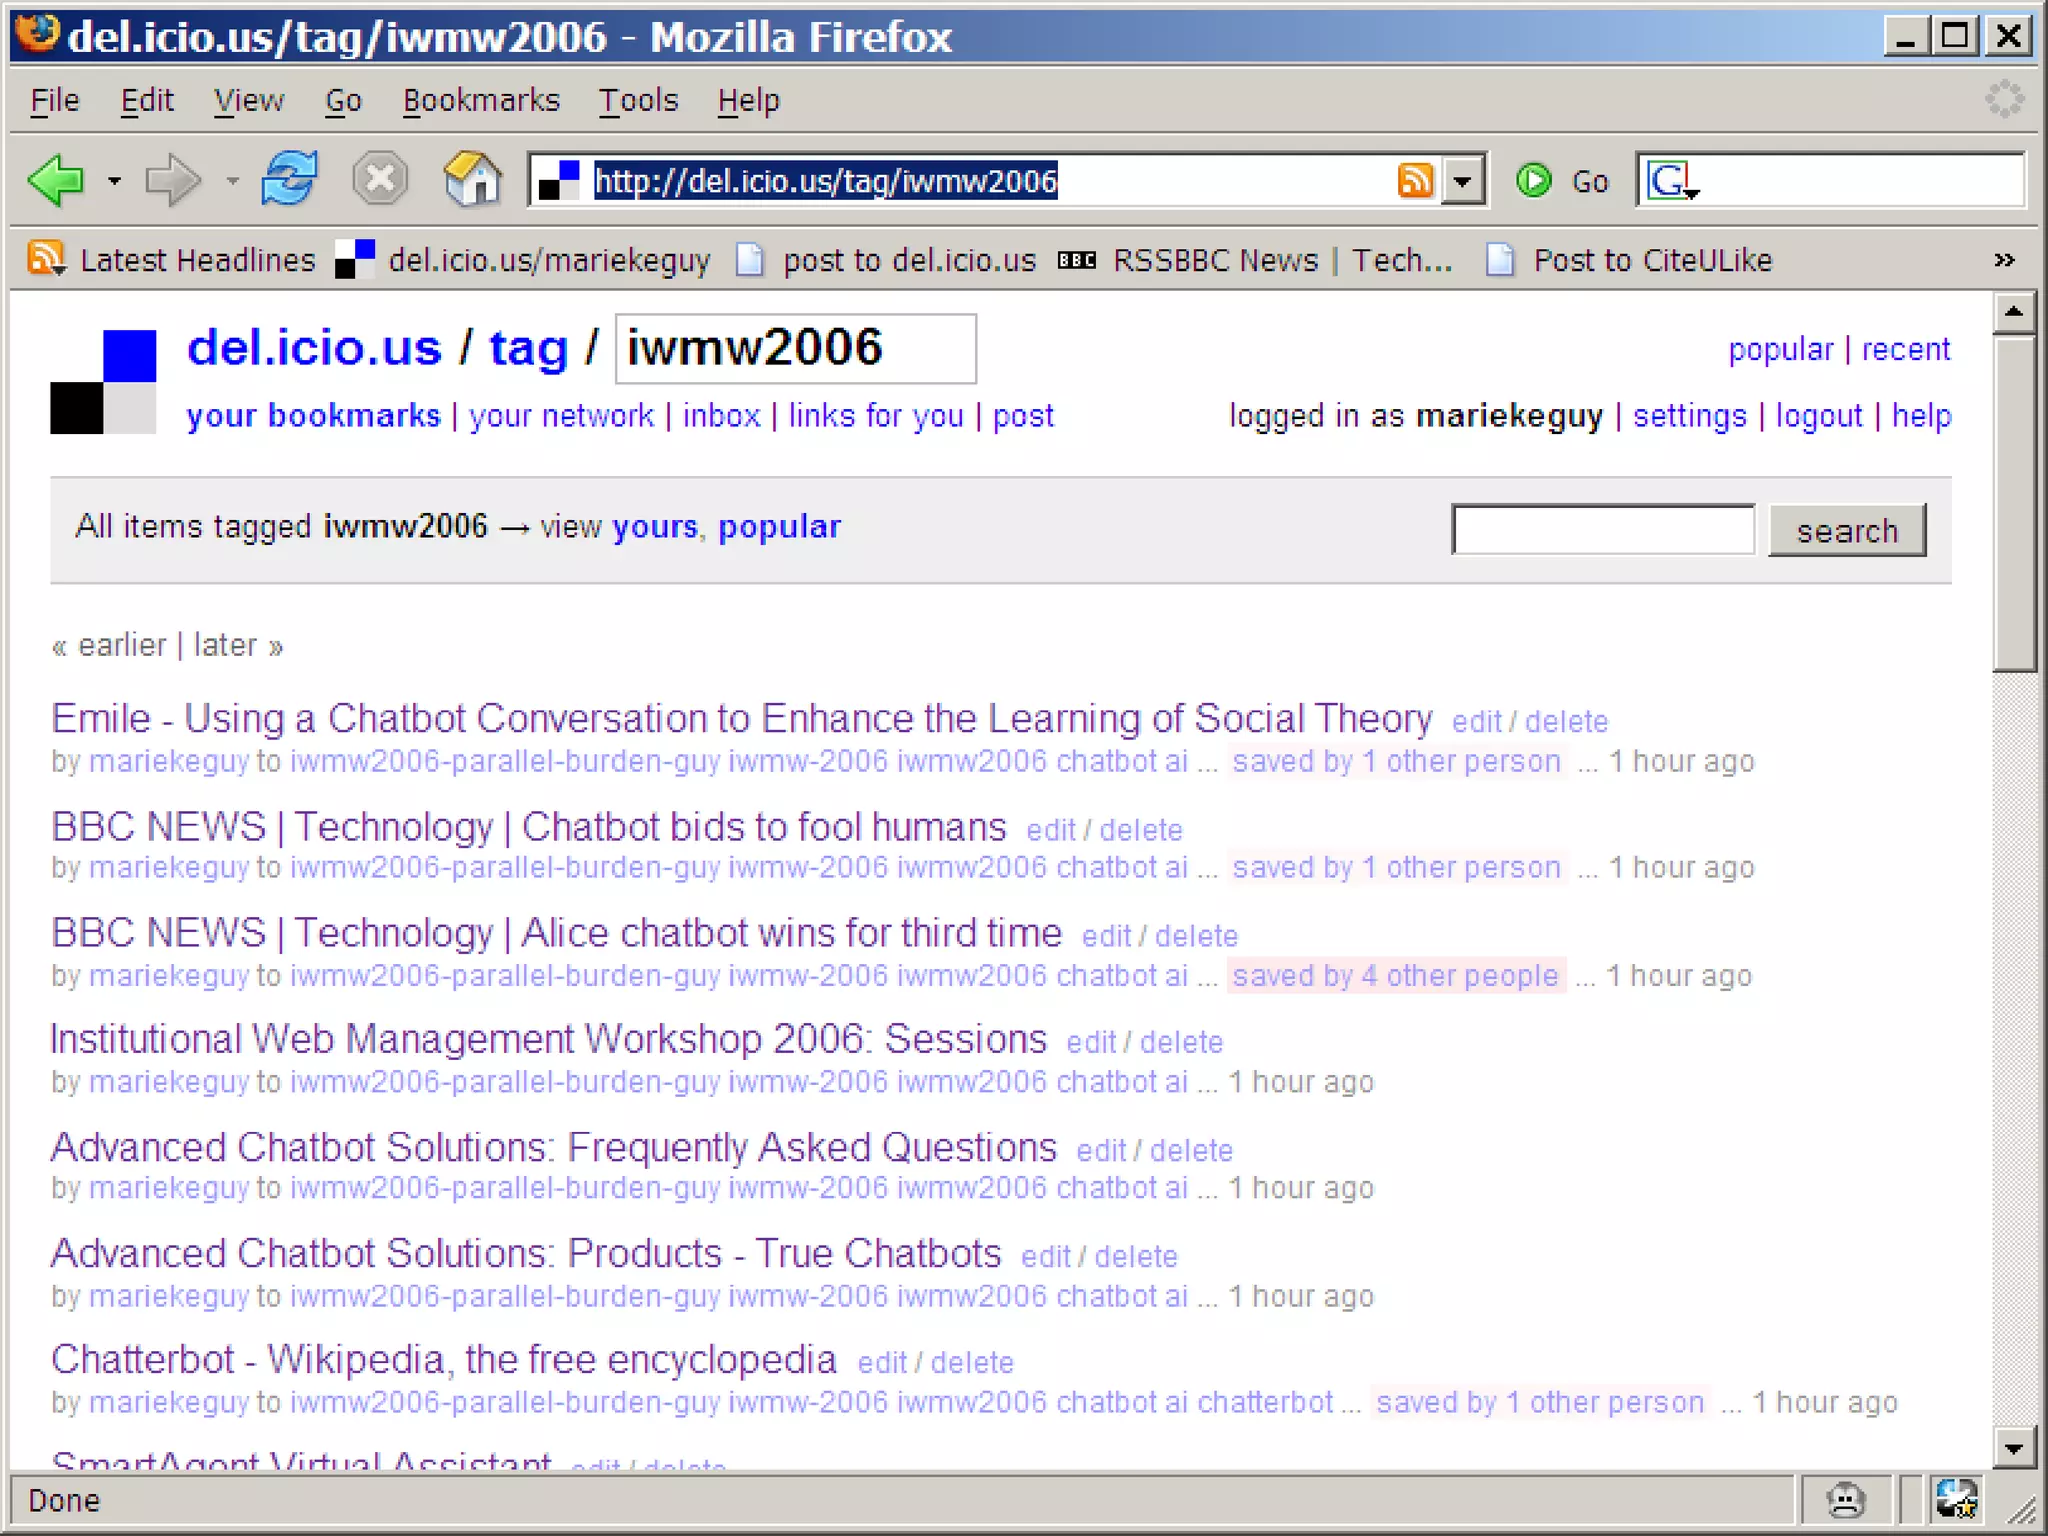
Task: Click the Stop loading icon
Action: [x=380, y=181]
